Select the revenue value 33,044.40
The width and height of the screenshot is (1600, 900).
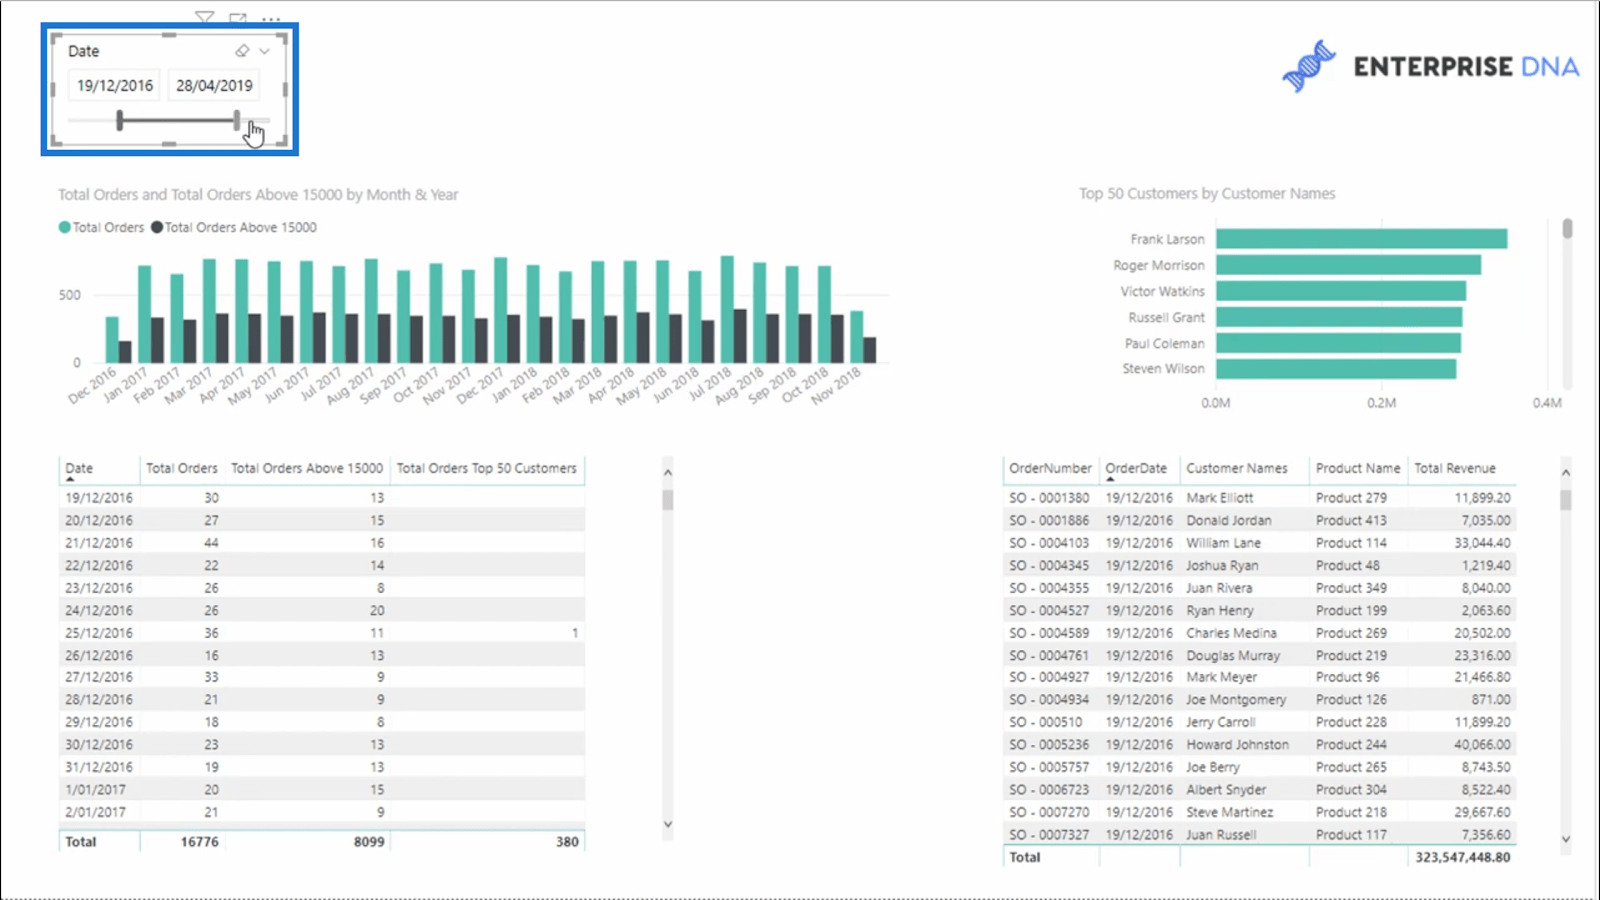click(x=1483, y=543)
